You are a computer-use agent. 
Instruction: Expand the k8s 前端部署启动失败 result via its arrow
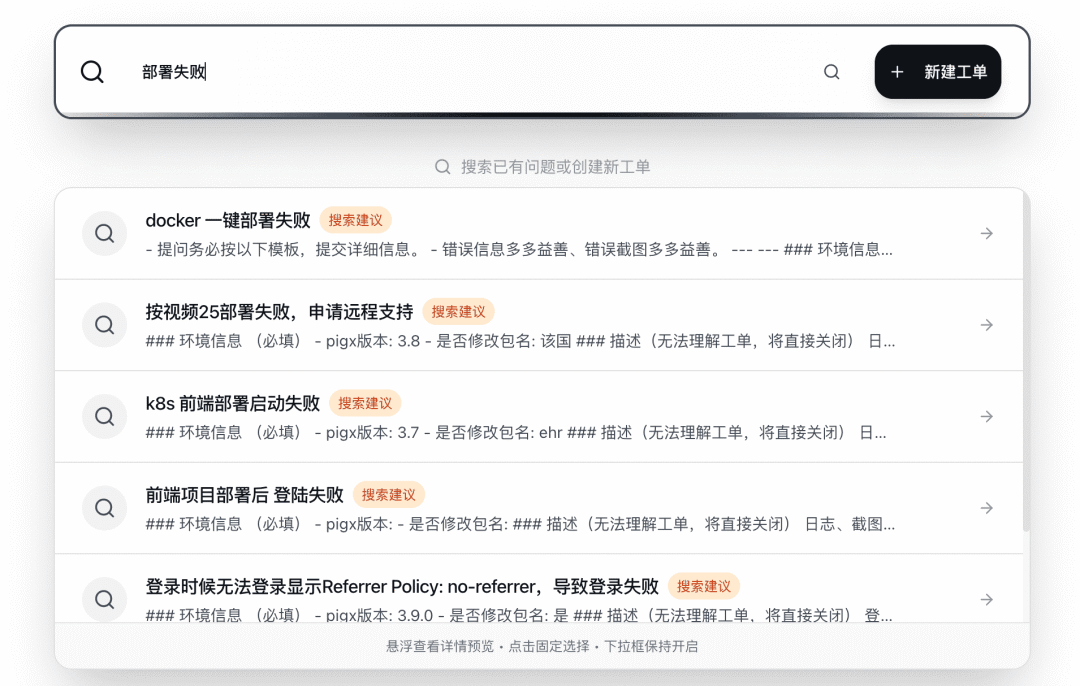click(x=987, y=416)
